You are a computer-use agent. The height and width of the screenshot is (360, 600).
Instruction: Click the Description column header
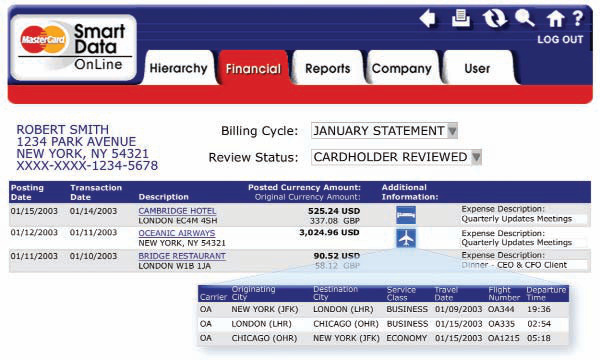point(163,197)
